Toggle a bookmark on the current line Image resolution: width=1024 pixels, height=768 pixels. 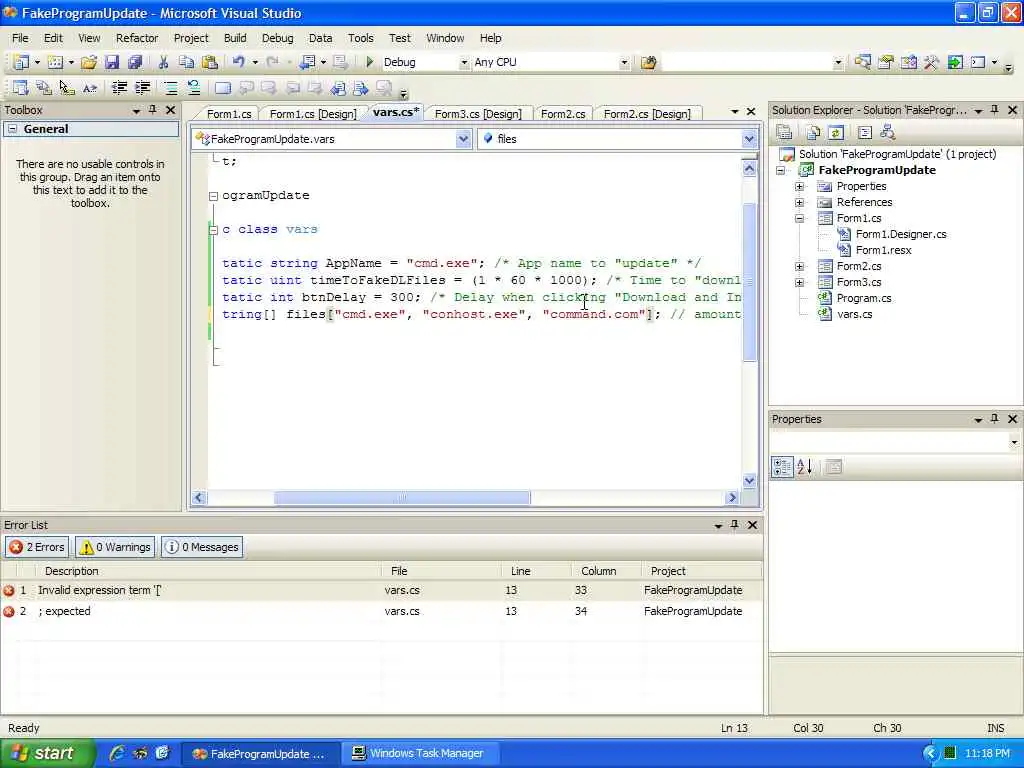click(223, 88)
